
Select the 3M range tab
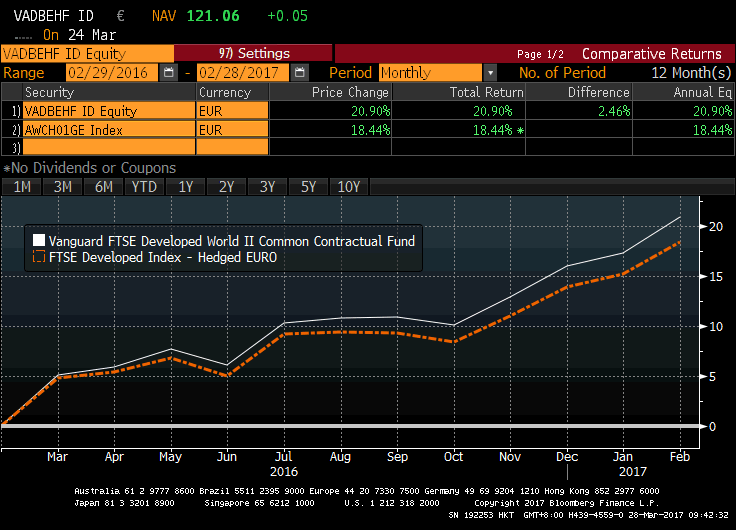(62, 187)
